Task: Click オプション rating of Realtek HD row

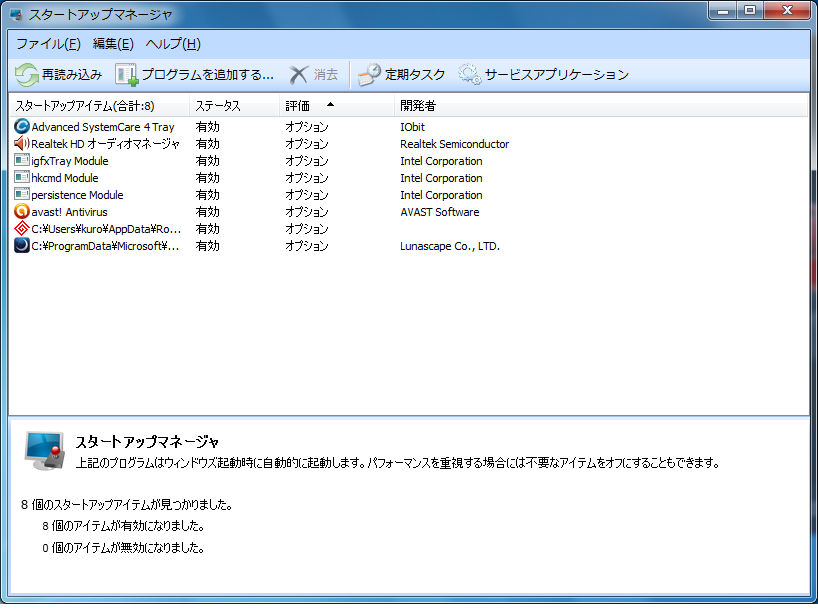Action: (307, 144)
